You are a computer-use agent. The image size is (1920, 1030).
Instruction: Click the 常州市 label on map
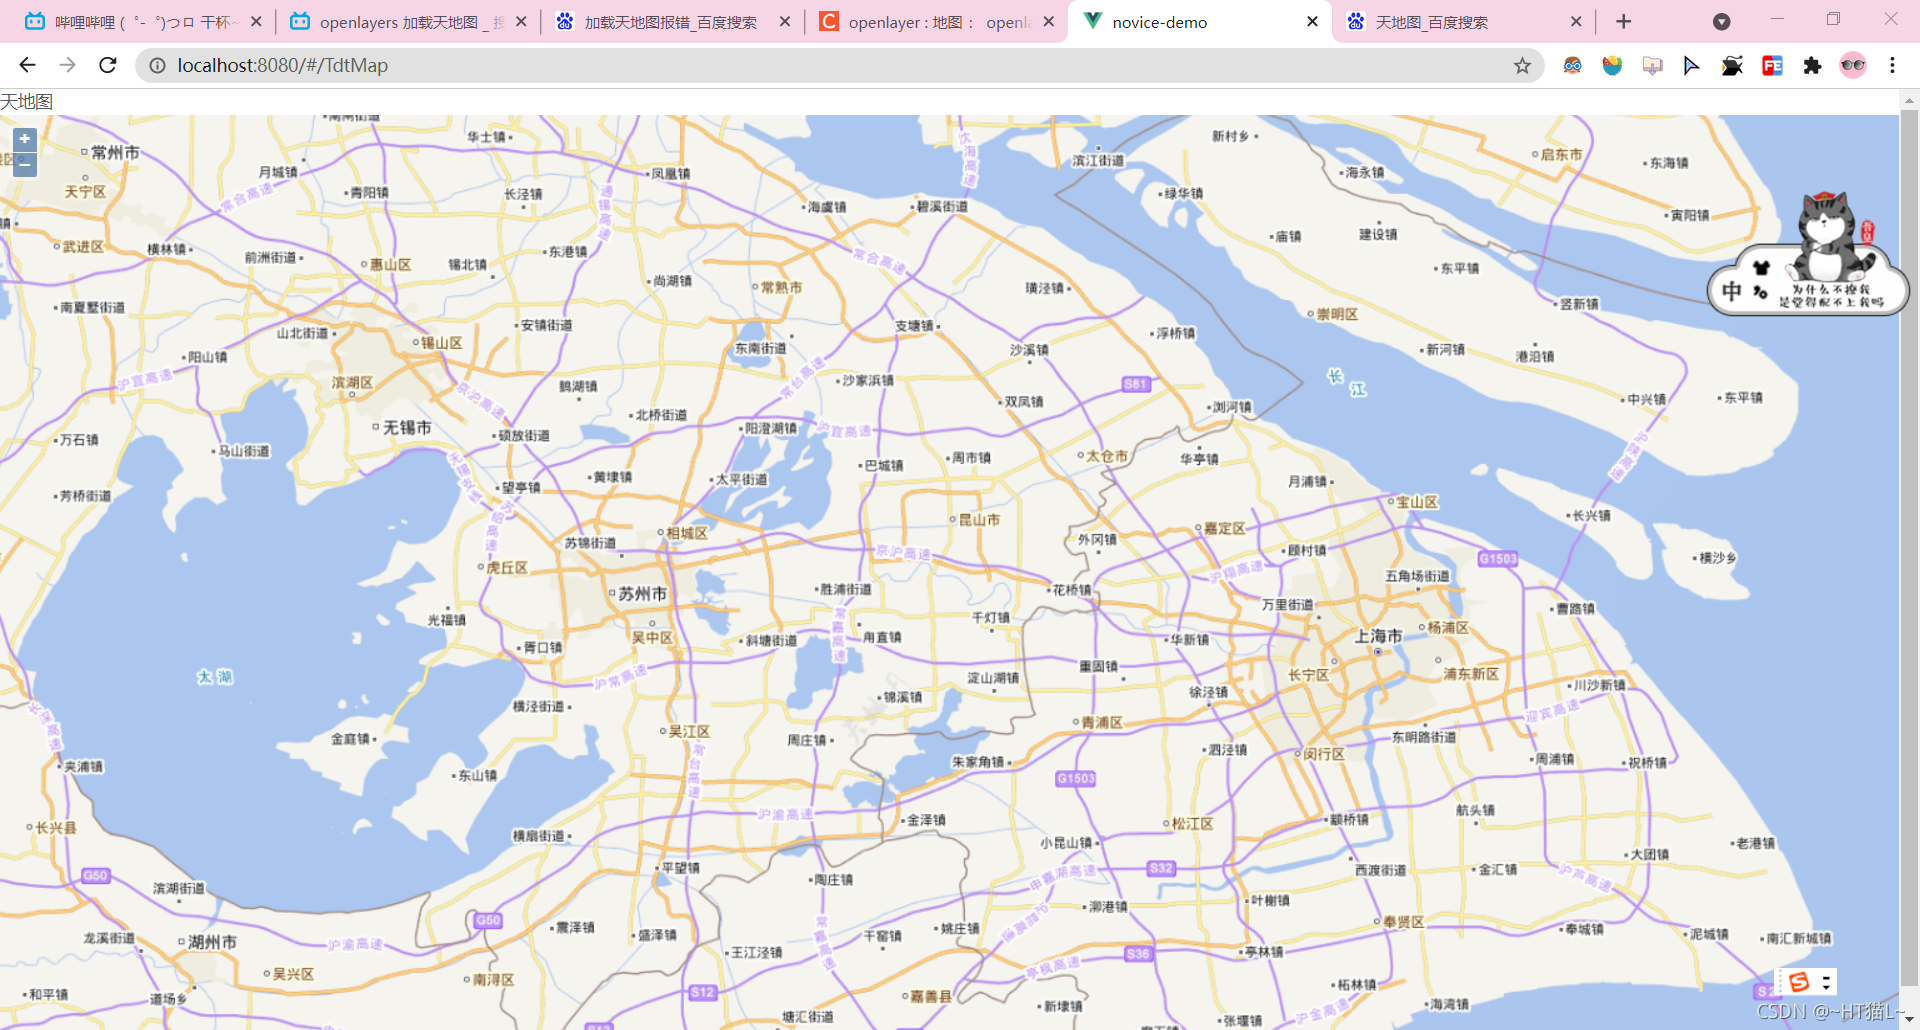coord(115,152)
